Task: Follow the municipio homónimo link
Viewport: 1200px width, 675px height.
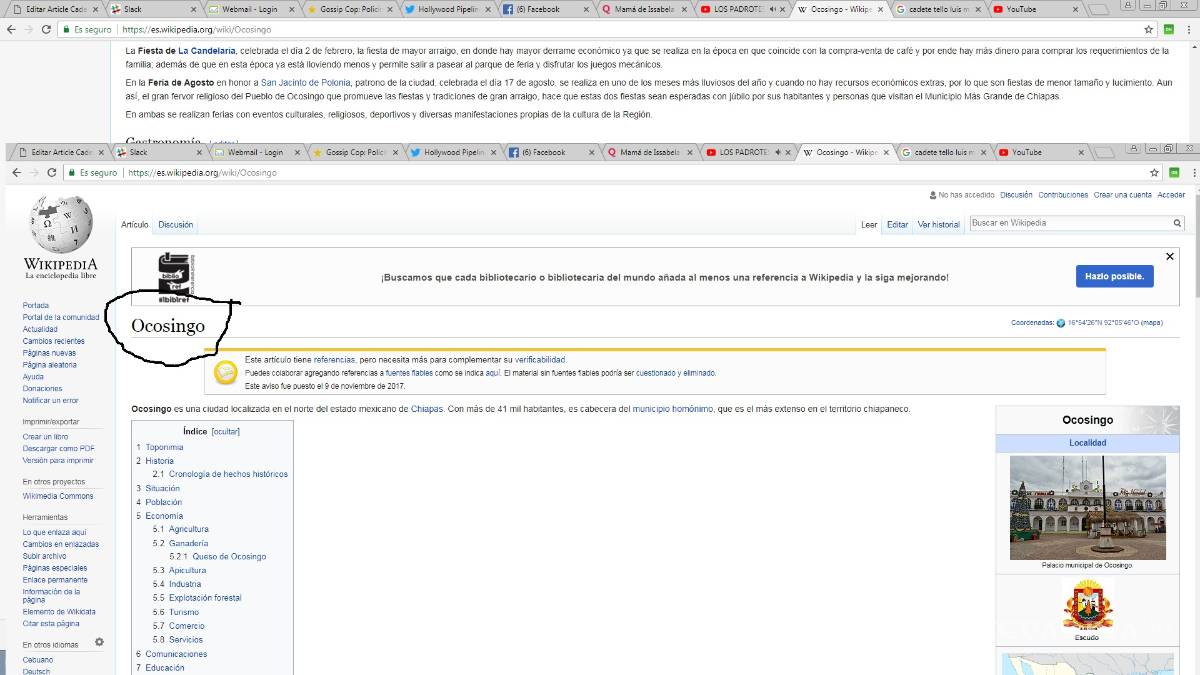Action: (672, 409)
